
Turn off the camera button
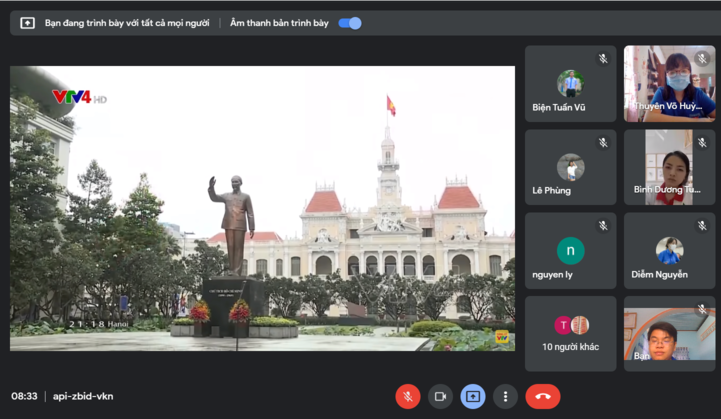pyautogui.click(x=440, y=396)
